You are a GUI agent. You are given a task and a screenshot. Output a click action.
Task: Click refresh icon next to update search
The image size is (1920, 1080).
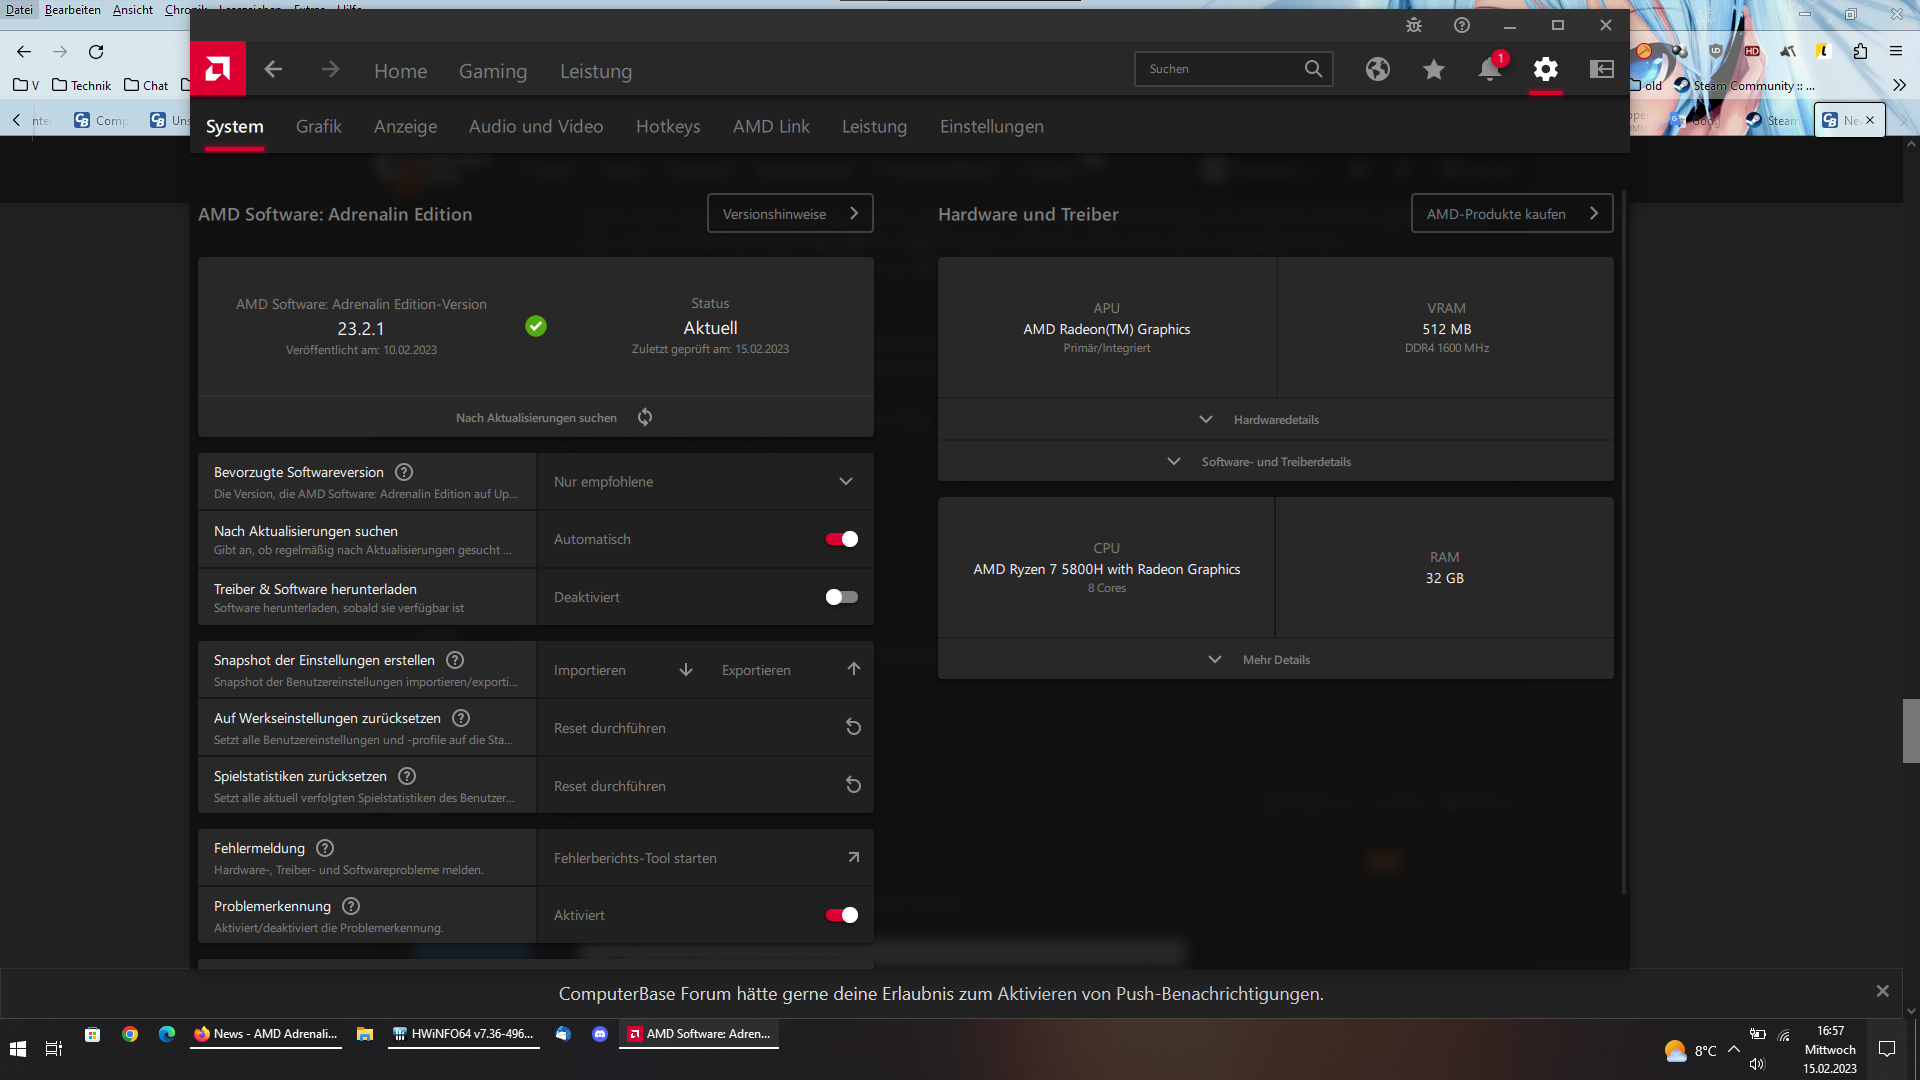coord(645,417)
